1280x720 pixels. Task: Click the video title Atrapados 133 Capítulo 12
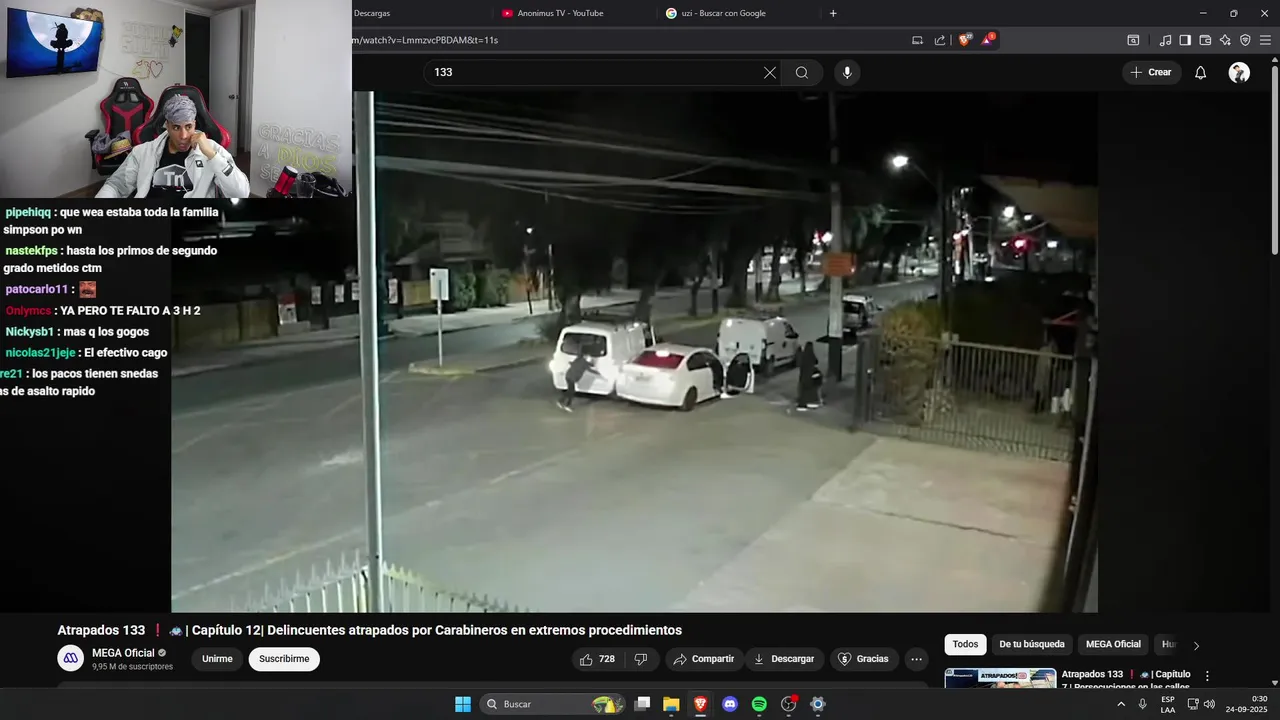tap(369, 630)
